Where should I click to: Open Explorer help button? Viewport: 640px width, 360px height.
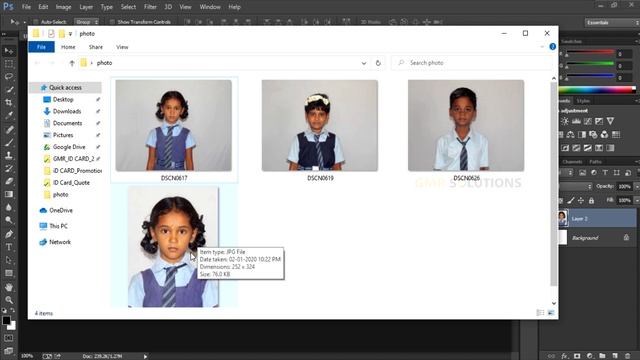coord(553,47)
